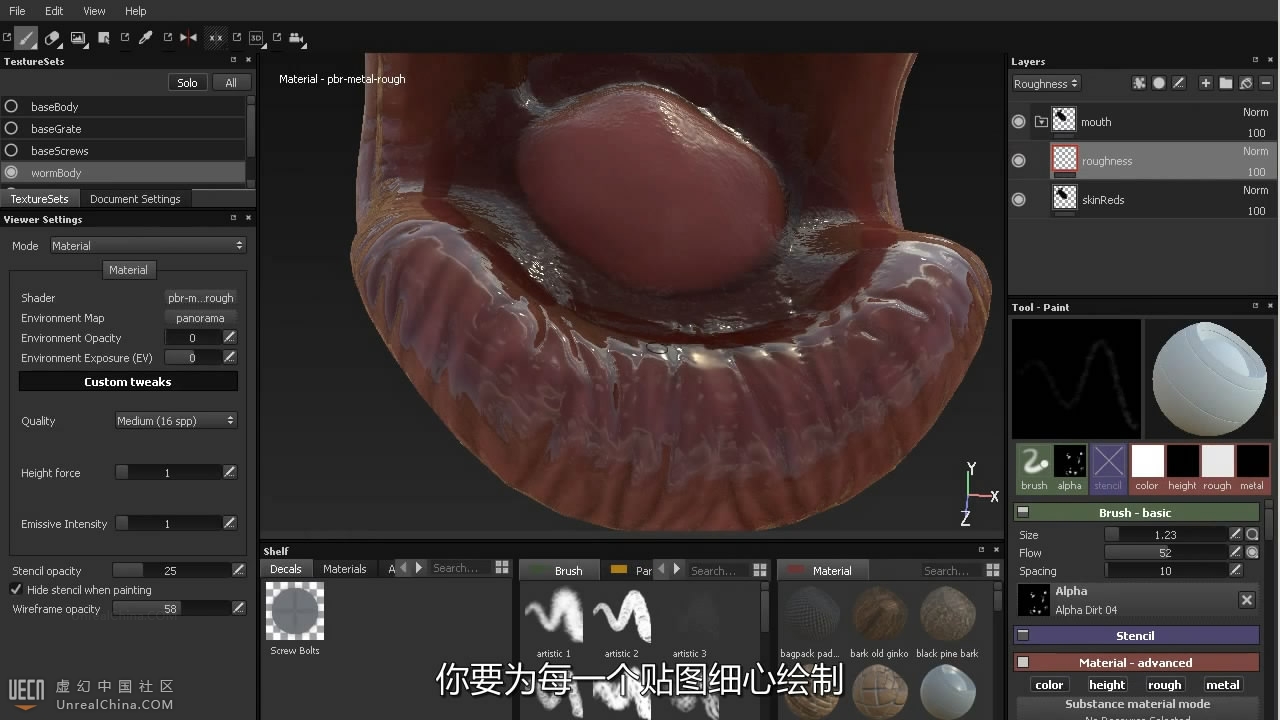Screen dimensions: 1280x720
Task: Open the Edit menu
Action: (x=54, y=11)
